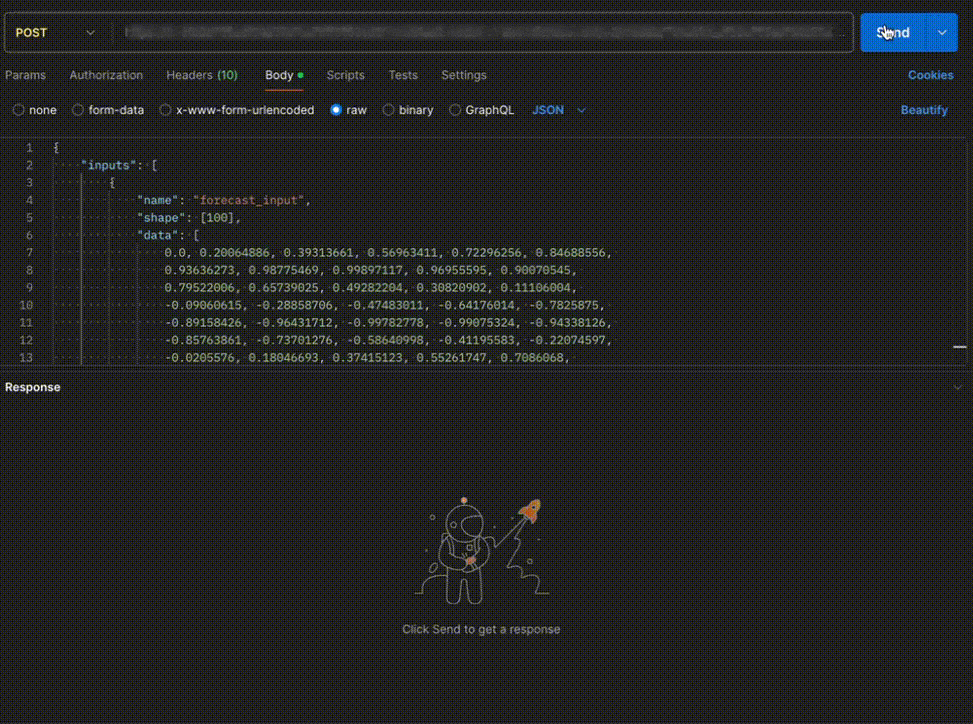Viewport: 973px width, 724px height.
Task: Open the JSON format dropdown
Action: click(558, 110)
